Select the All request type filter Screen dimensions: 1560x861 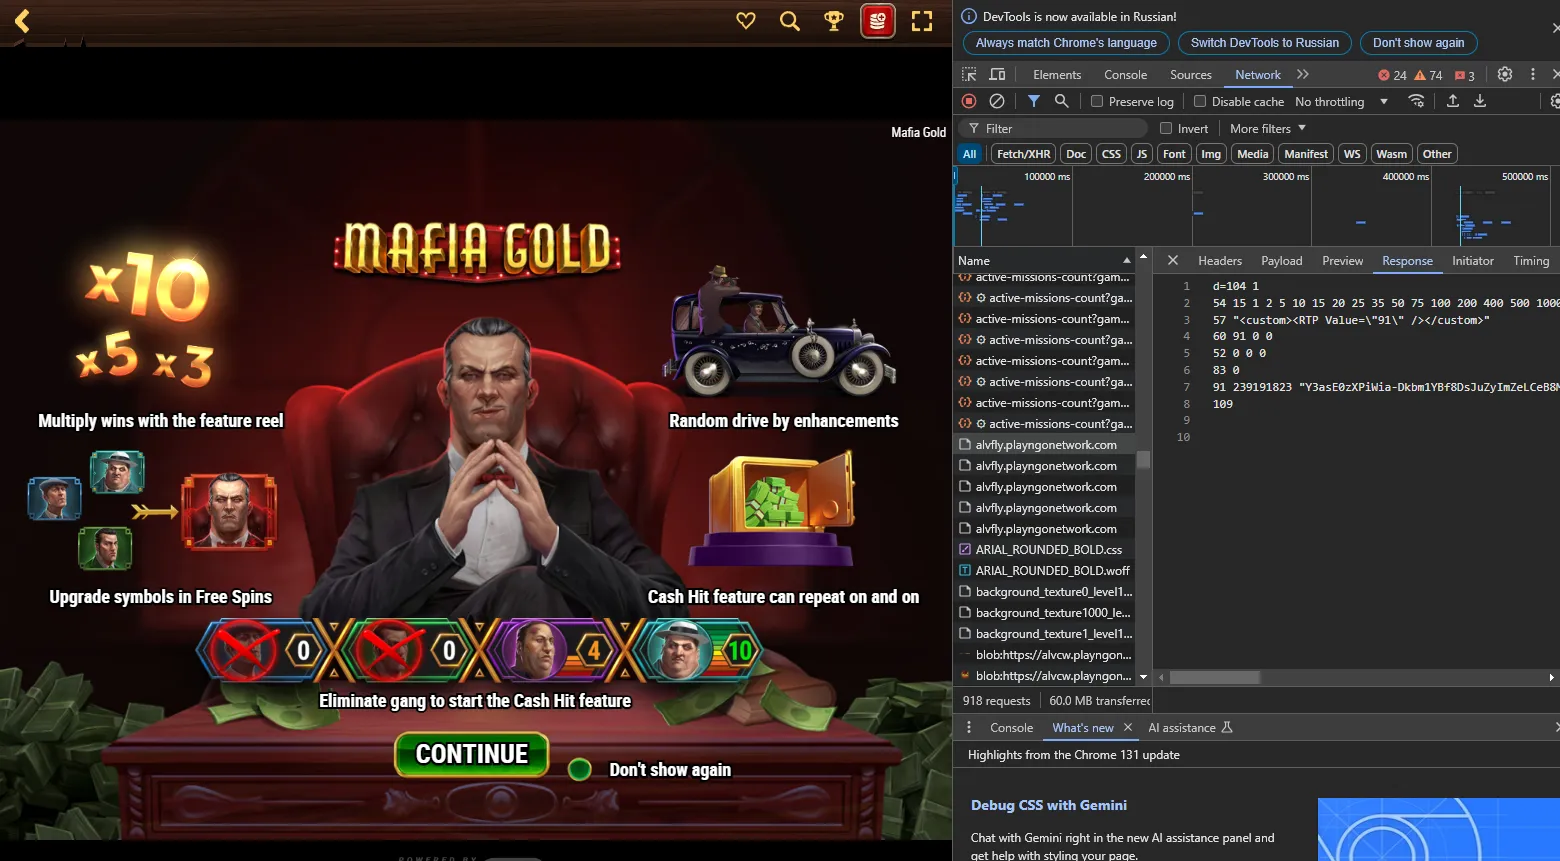pyautogui.click(x=970, y=154)
